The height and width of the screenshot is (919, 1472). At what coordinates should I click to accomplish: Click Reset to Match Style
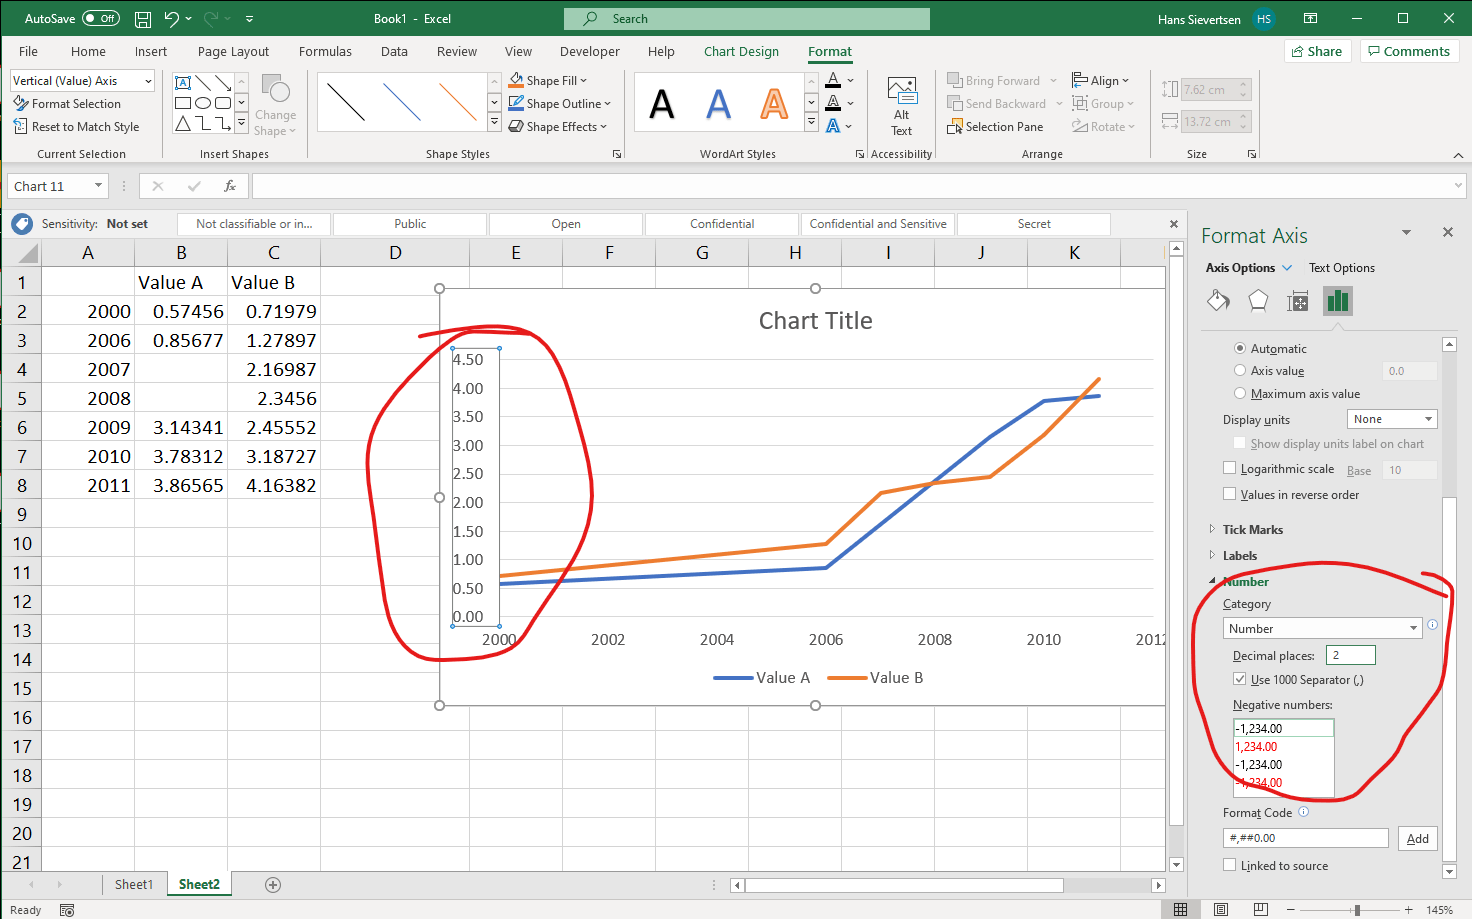pyautogui.click(x=77, y=126)
